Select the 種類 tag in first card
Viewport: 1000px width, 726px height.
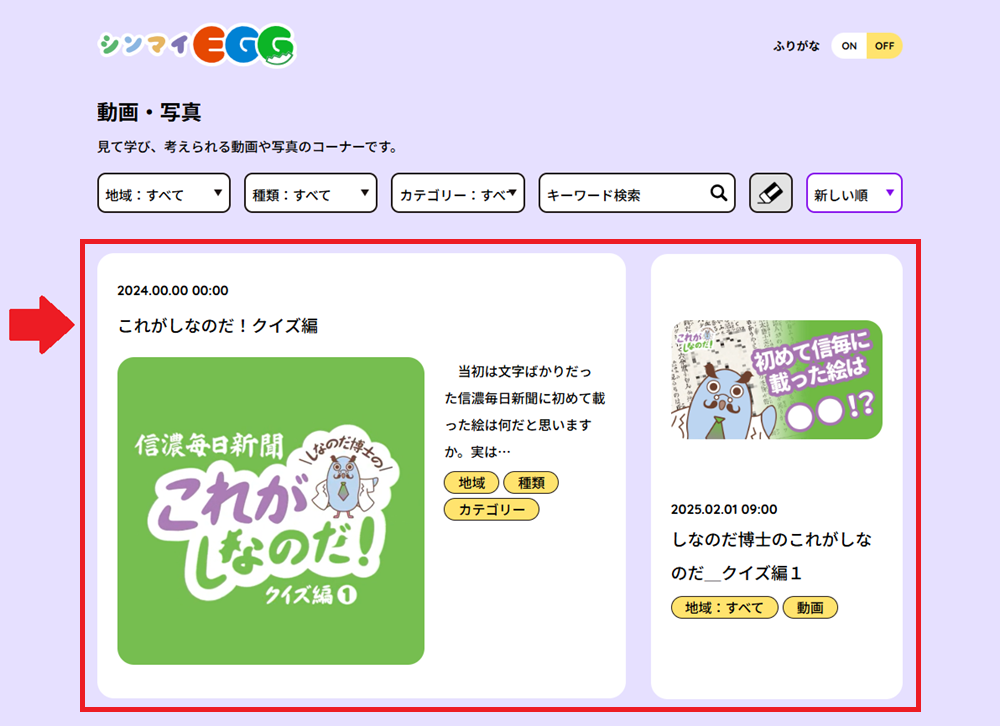point(531,483)
